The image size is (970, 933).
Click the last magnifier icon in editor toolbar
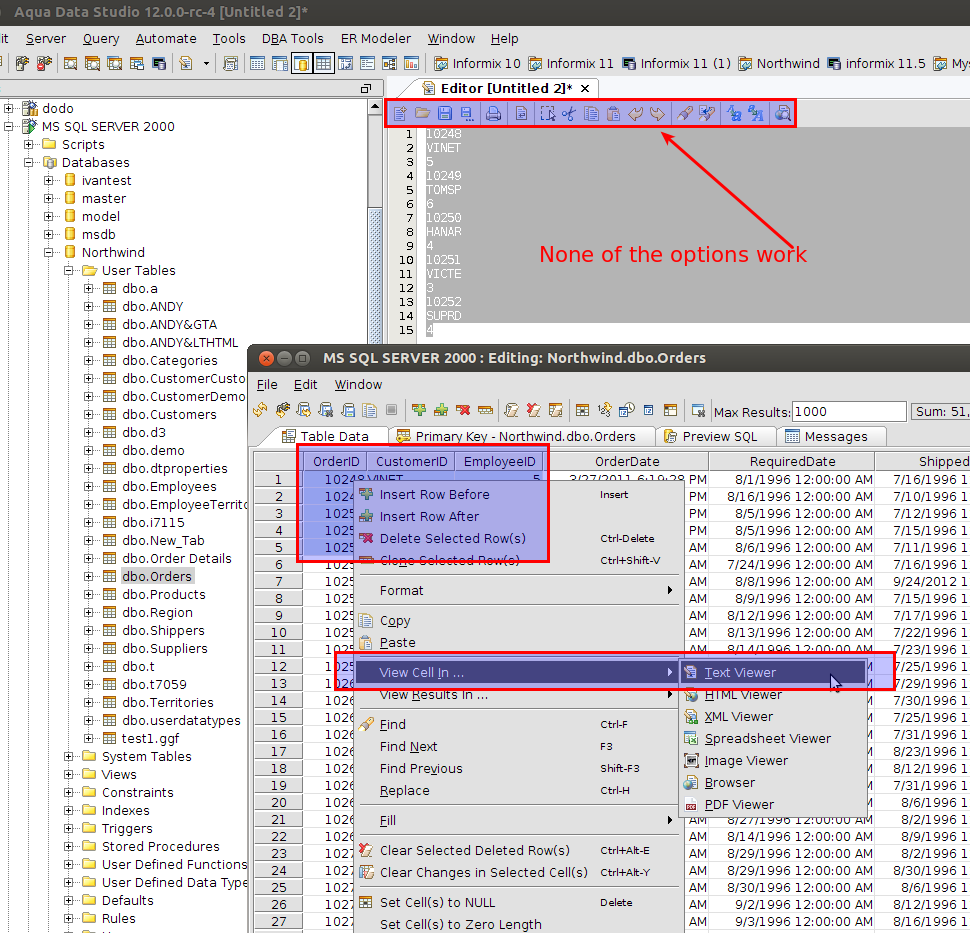[x=783, y=113]
